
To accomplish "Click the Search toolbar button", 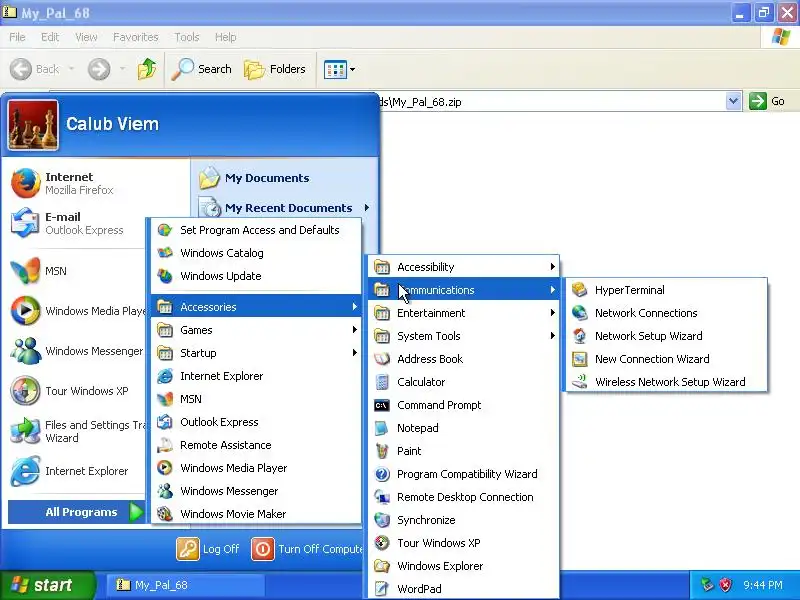I will (202, 69).
